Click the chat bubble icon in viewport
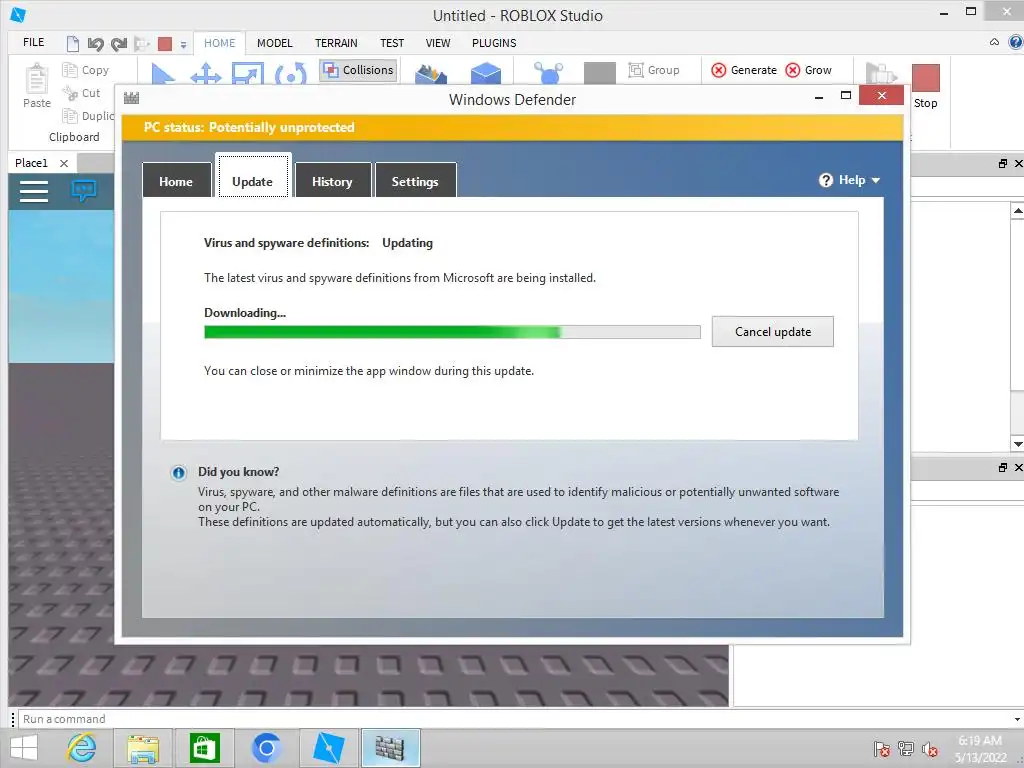Screen dimensions: 1024x768 (x=84, y=191)
